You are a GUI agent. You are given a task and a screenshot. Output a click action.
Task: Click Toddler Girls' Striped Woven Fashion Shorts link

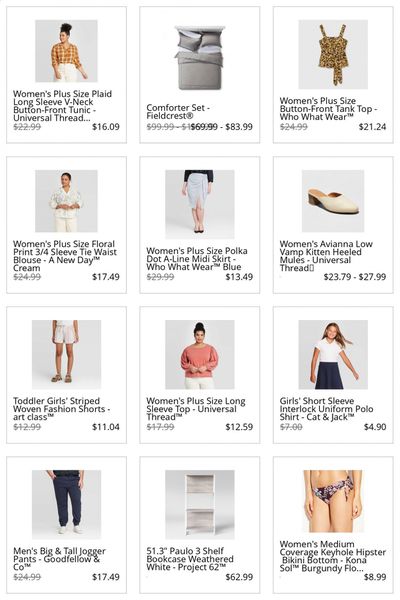62,409
